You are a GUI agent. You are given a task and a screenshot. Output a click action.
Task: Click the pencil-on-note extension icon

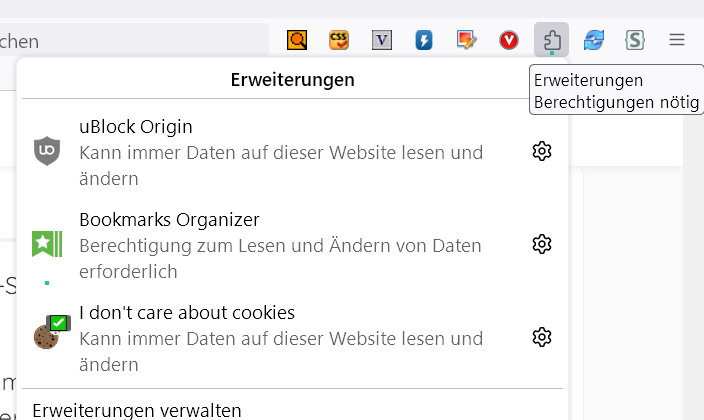466,41
